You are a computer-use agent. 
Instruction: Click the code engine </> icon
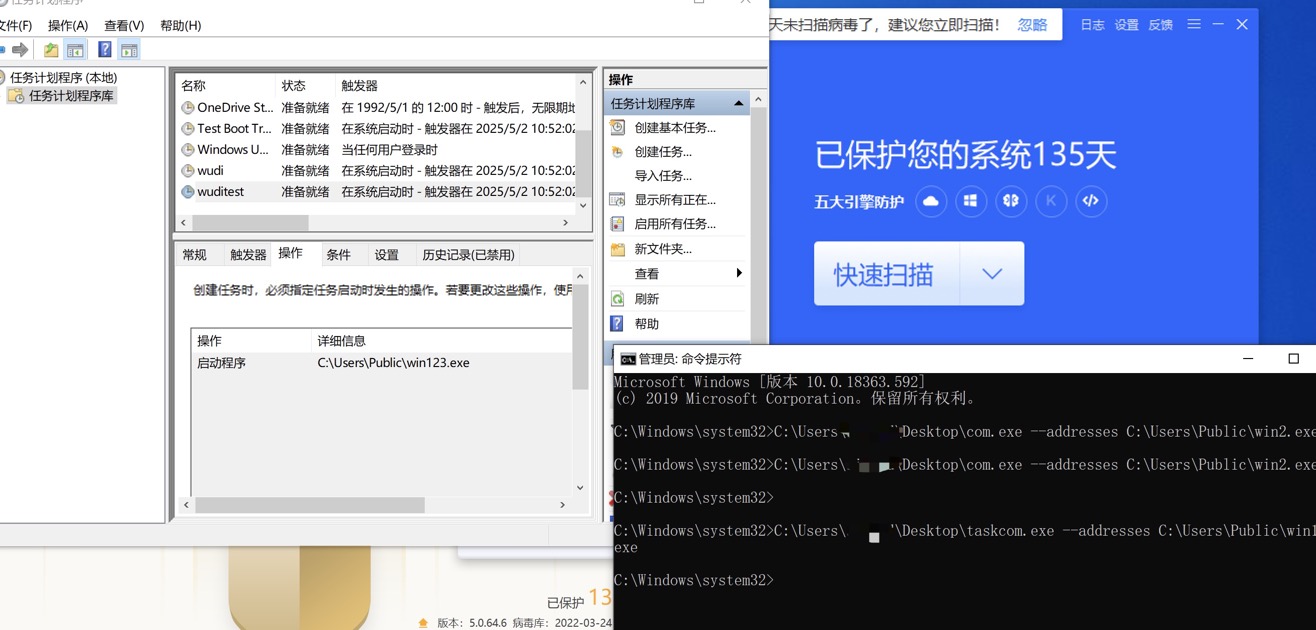click(x=1091, y=201)
